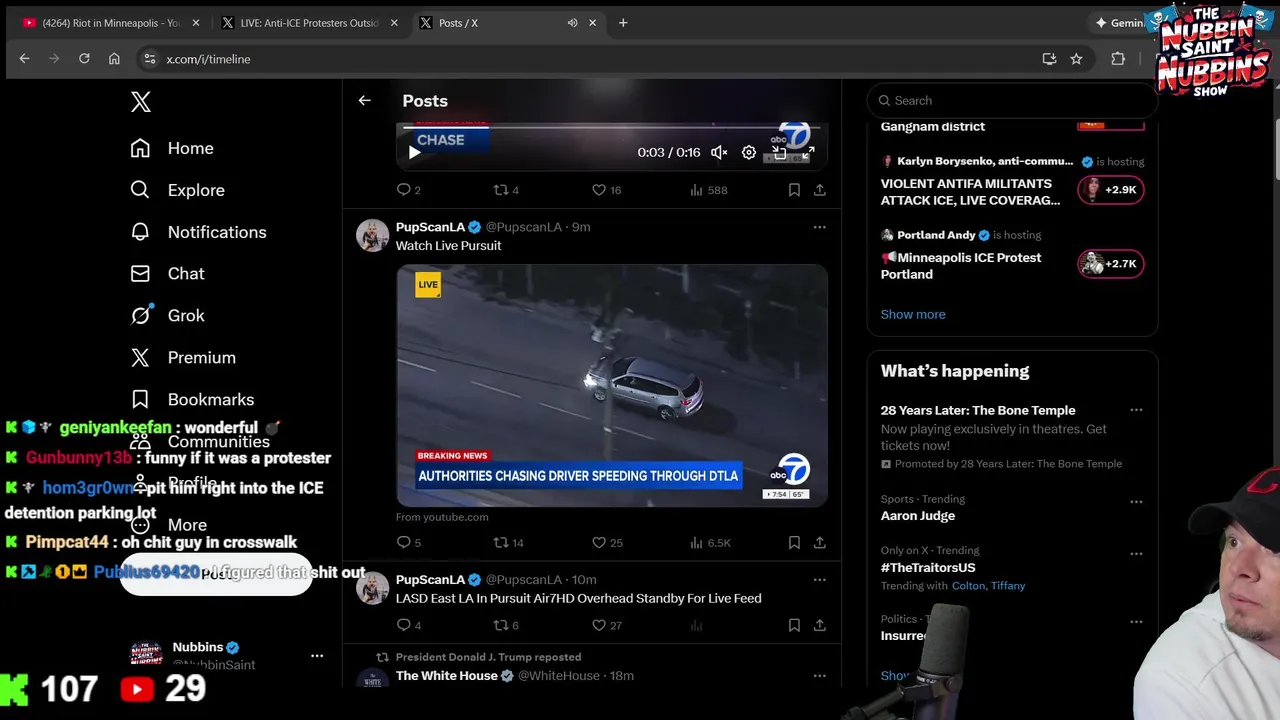Enter fullscreen on the CHASE video
The width and height of the screenshot is (1280, 720).
[808, 152]
